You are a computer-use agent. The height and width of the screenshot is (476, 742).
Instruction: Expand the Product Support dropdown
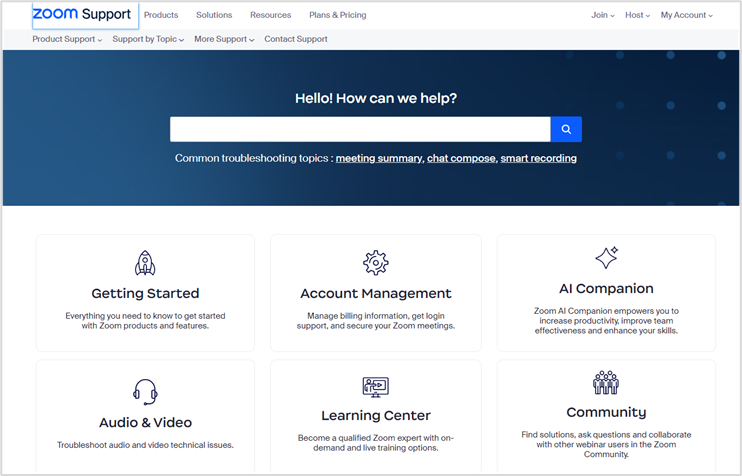pyautogui.click(x=67, y=39)
